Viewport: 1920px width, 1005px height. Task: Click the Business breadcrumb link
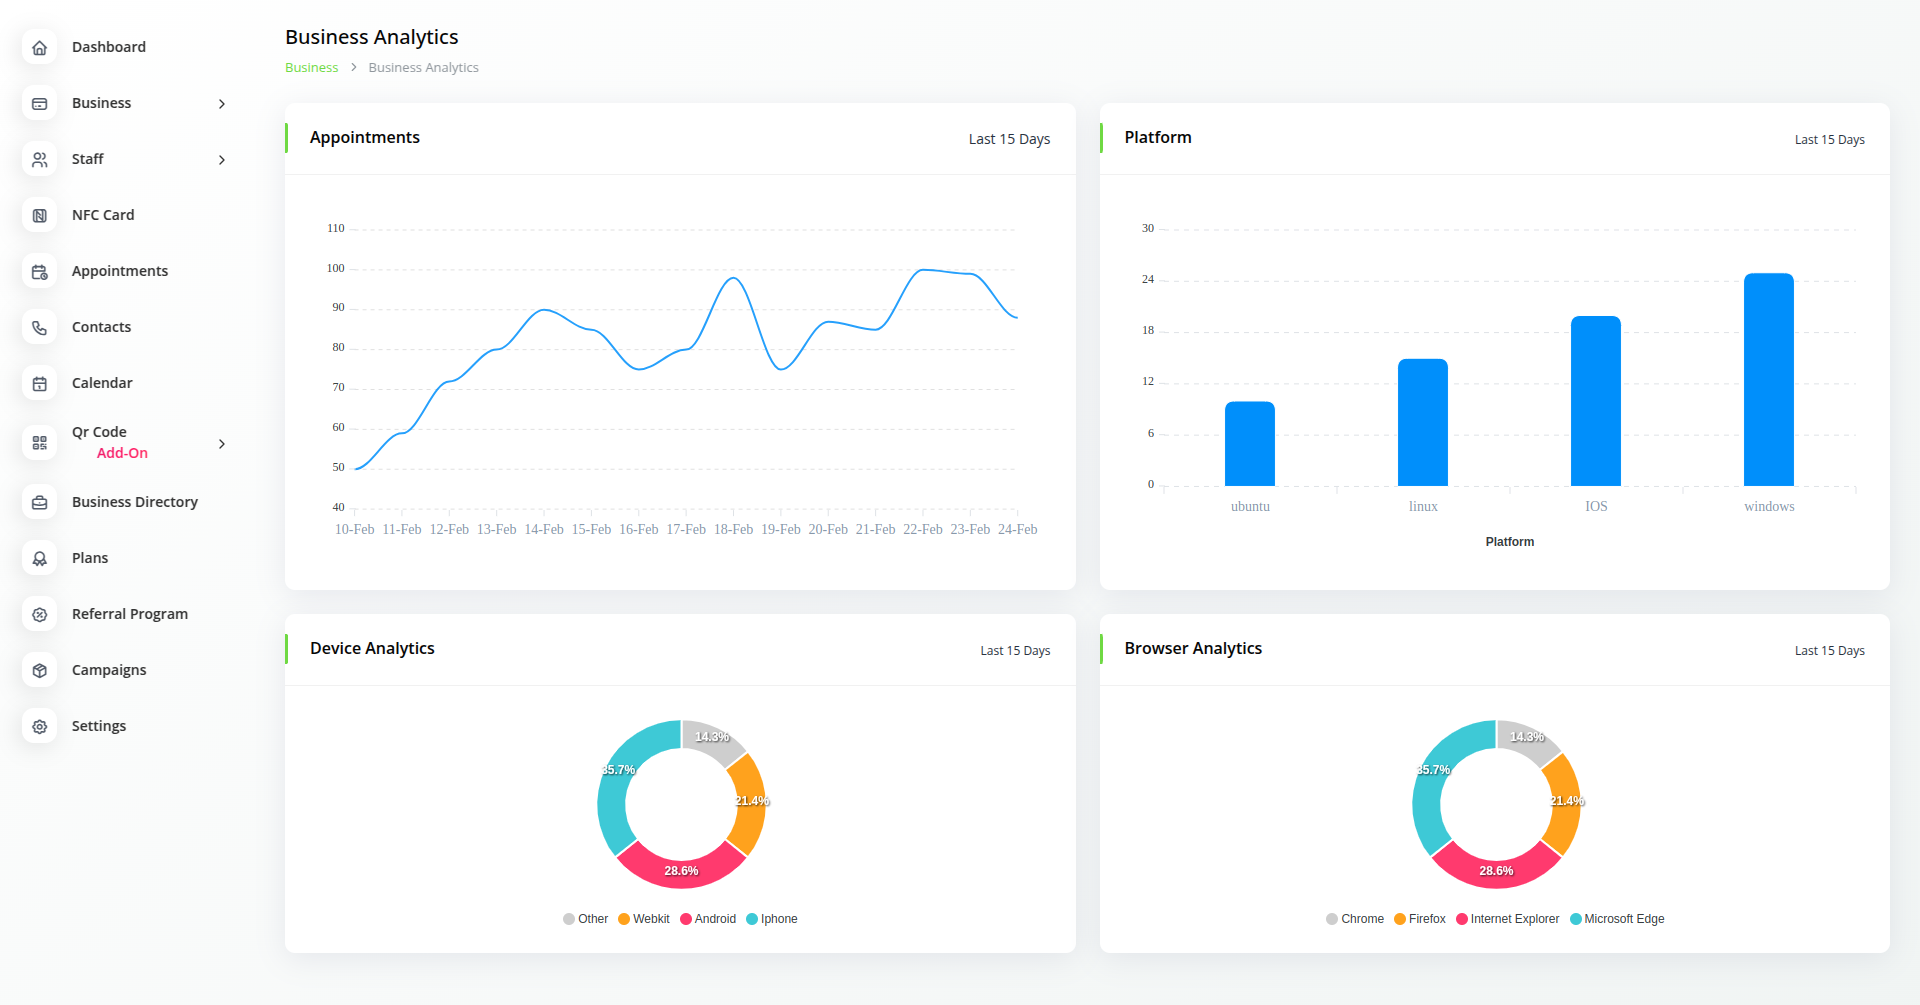pos(311,68)
